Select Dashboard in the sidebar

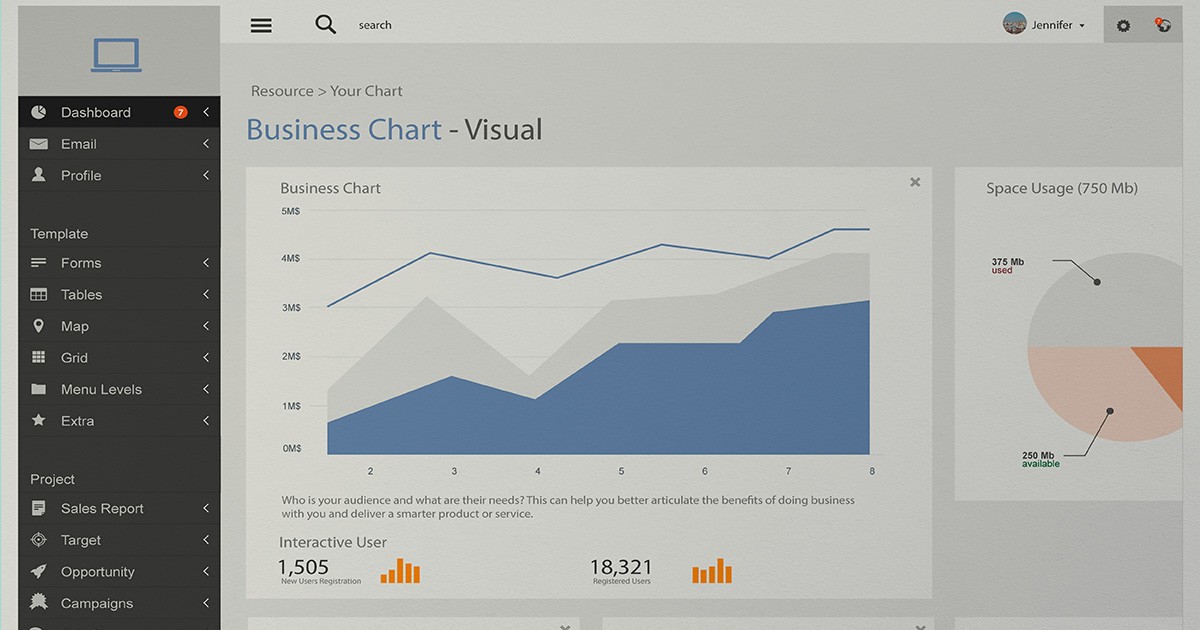[x=95, y=113]
